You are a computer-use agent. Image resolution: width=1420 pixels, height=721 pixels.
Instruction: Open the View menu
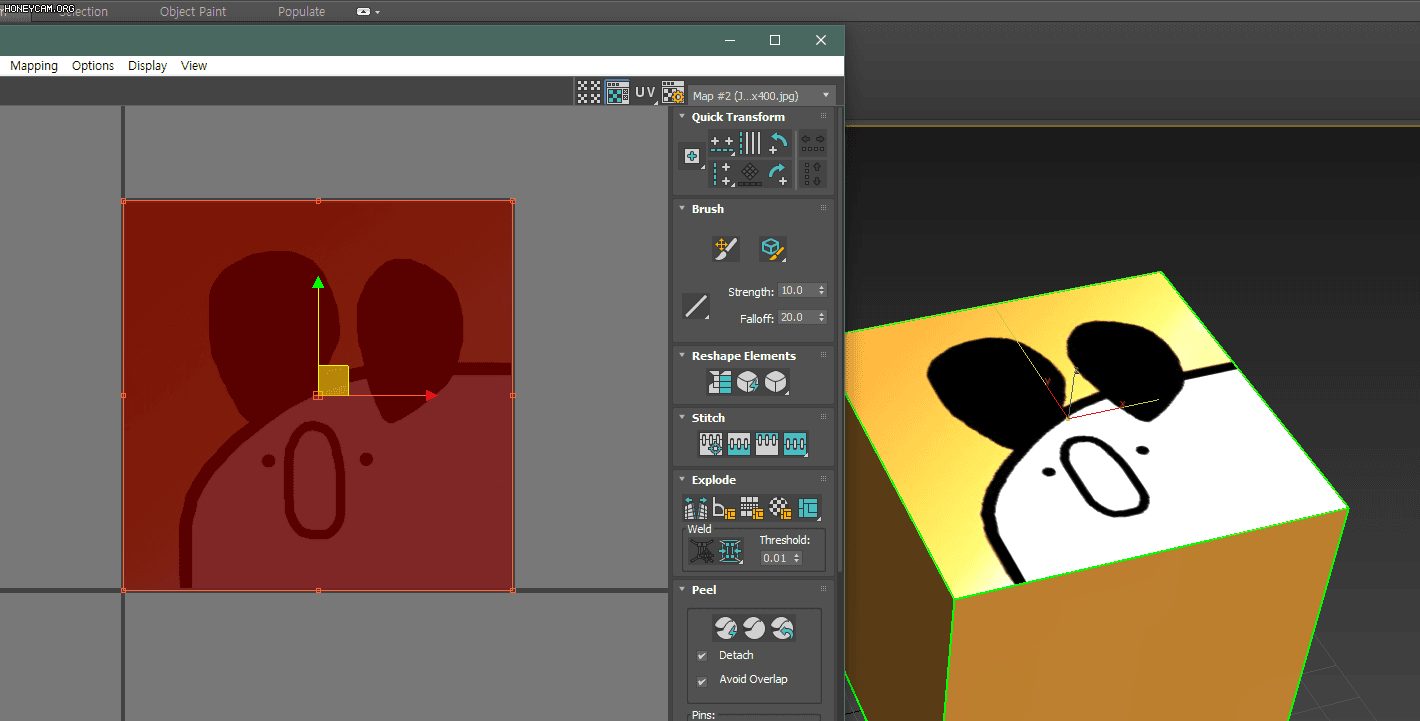pyautogui.click(x=194, y=66)
